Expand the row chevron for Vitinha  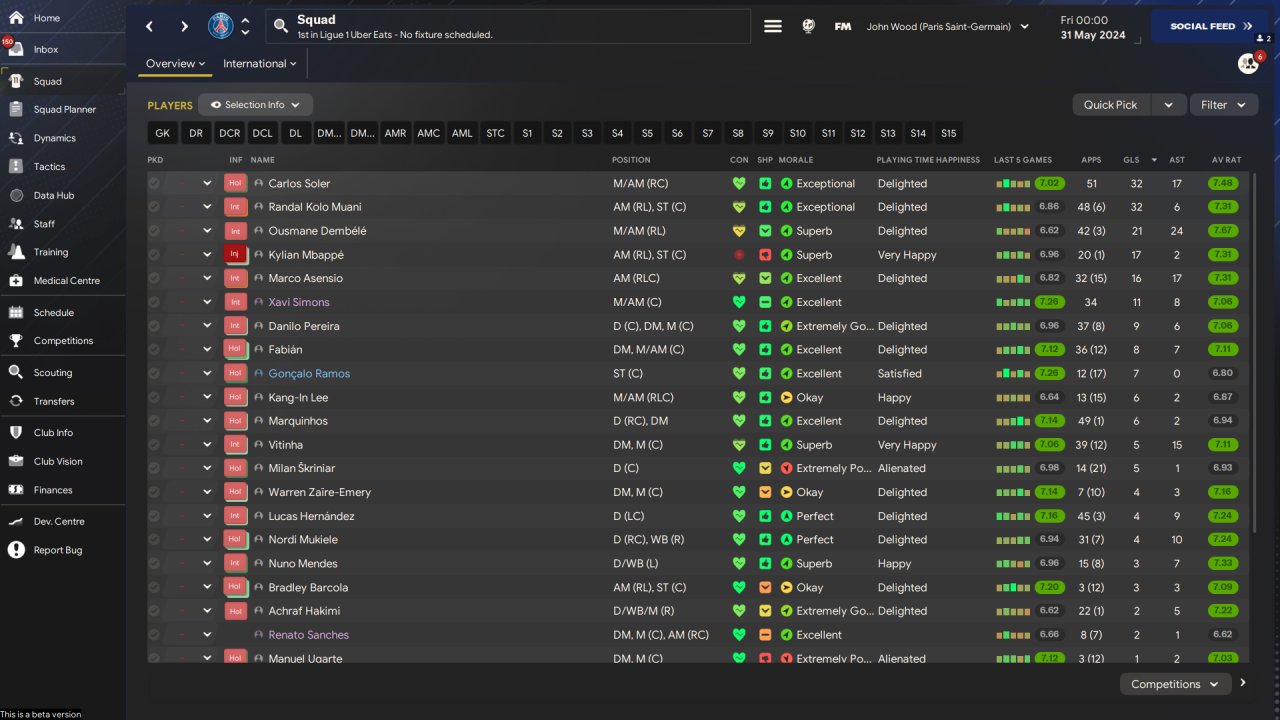[x=207, y=445]
